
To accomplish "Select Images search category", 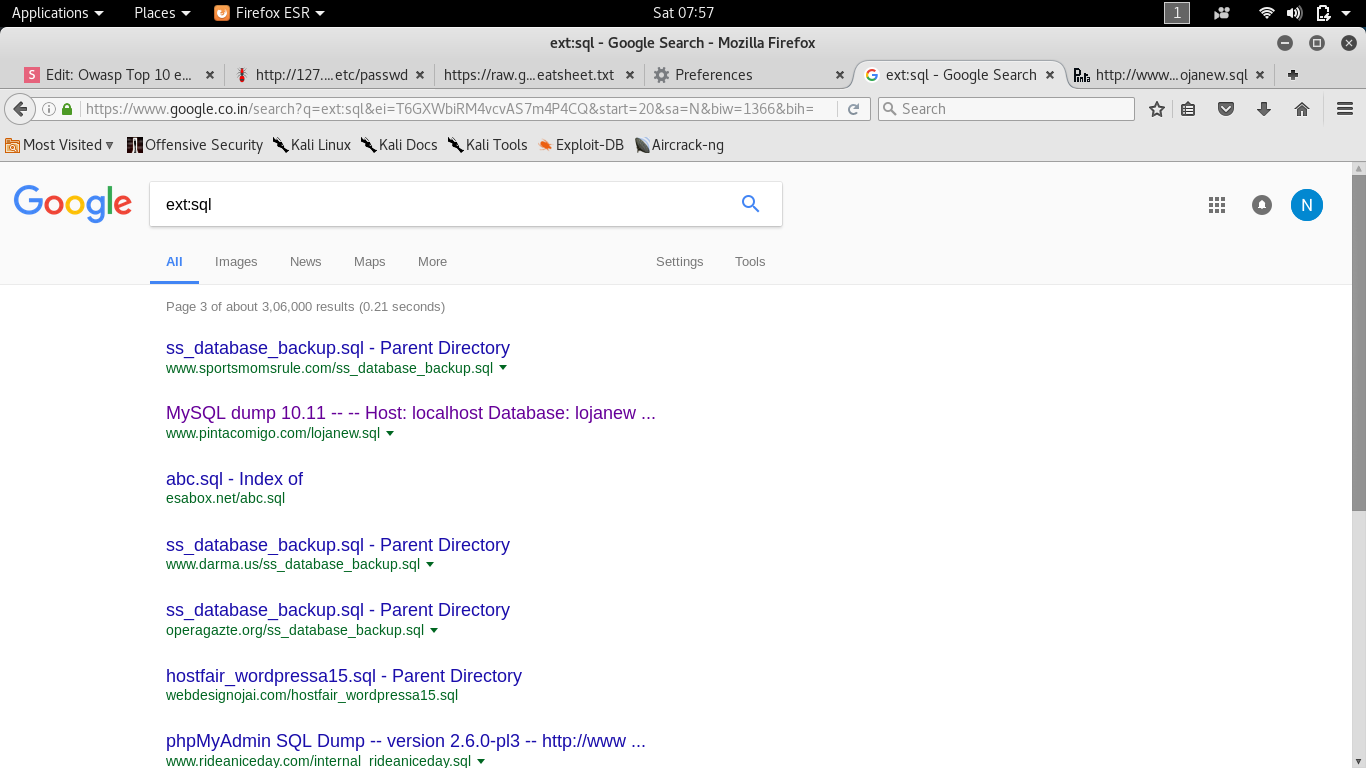I will click(x=236, y=262).
